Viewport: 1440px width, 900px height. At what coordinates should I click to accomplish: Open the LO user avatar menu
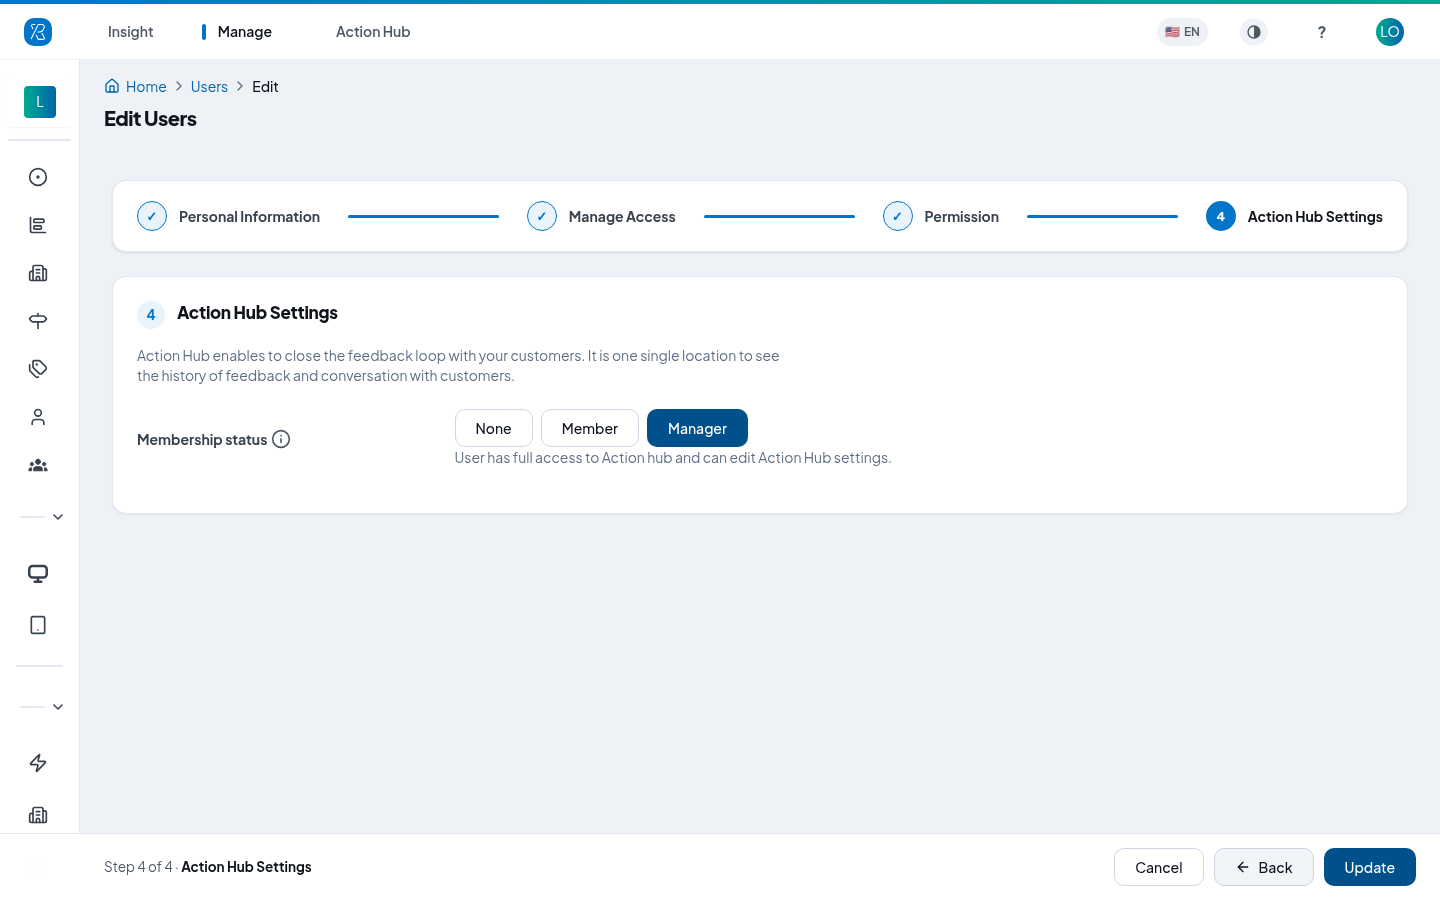[x=1389, y=32]
